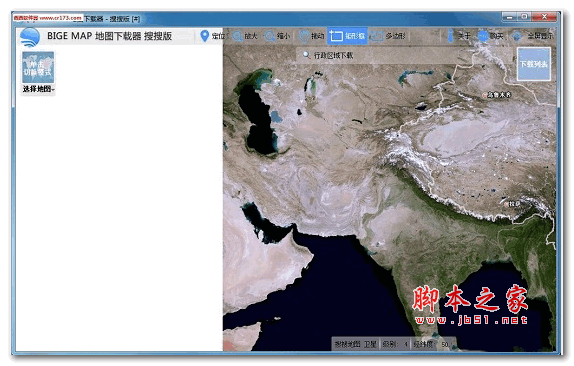The width and height of the screenshot is (574, 366).
Task: Switch to 全屏显示 fullscreen view
Action: tap(533, 36)
